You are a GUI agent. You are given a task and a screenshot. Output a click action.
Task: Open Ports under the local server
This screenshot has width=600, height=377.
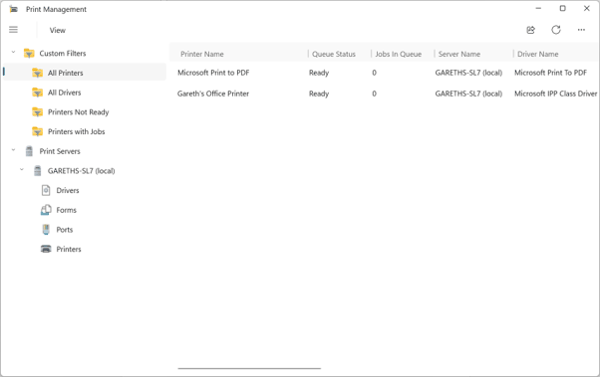65,229
